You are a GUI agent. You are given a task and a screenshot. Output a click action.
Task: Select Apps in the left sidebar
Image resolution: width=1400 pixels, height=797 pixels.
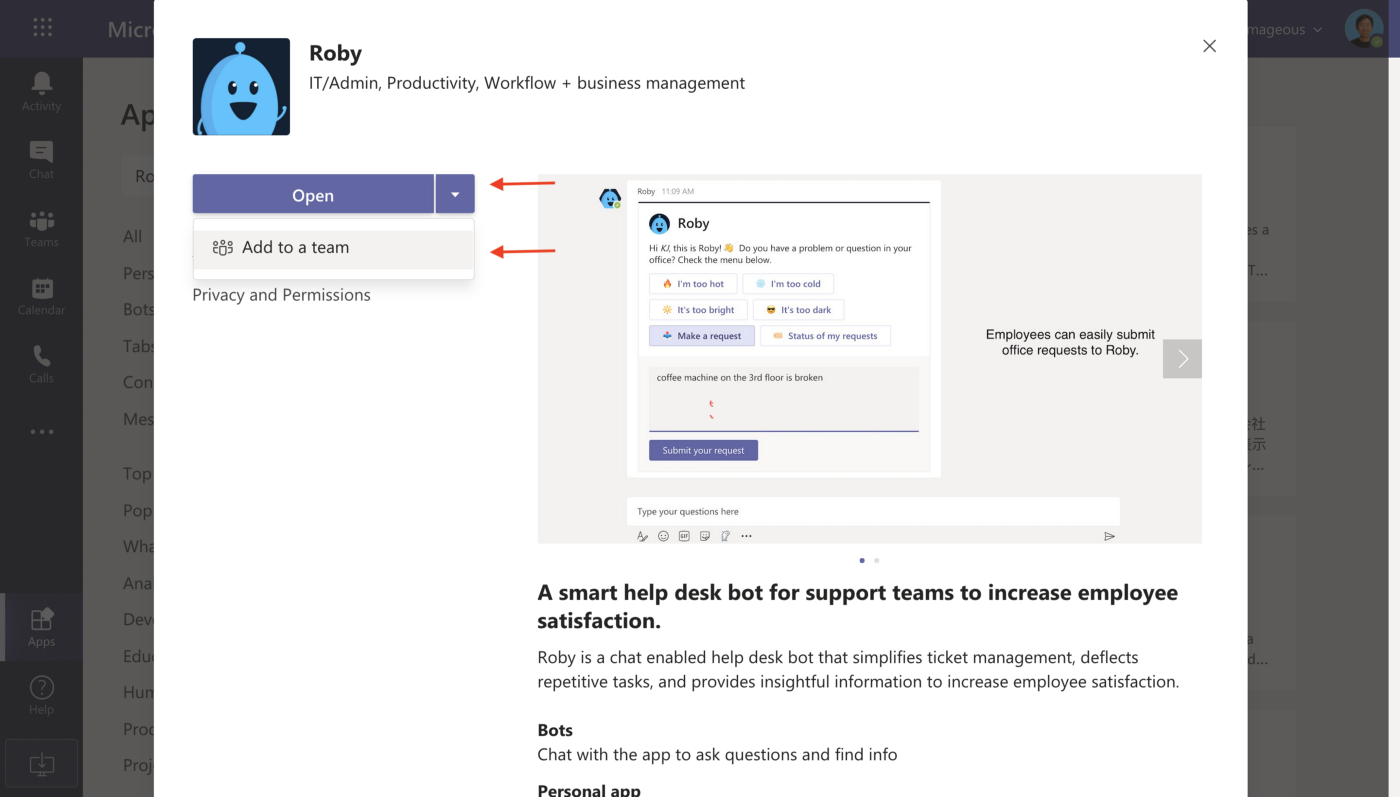(x=41, y=628)
